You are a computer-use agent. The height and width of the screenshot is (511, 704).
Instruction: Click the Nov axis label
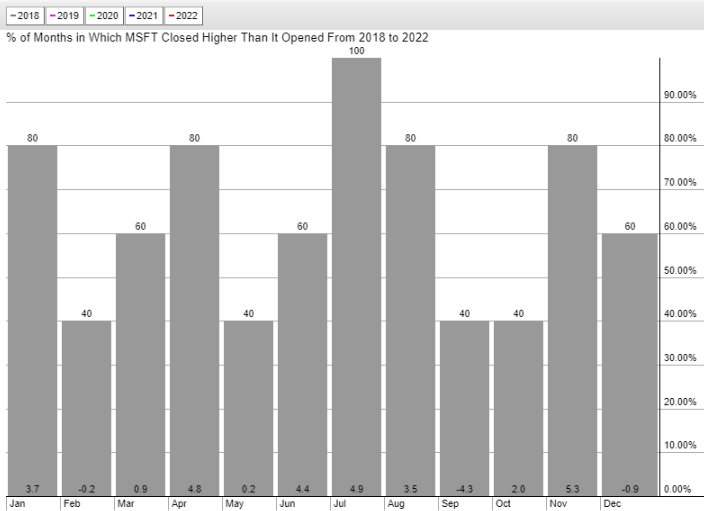coord(558,504)
